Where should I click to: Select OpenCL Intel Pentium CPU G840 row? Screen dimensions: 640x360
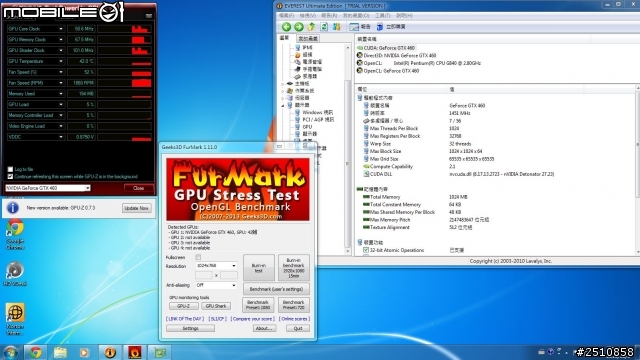click(418, 63)
